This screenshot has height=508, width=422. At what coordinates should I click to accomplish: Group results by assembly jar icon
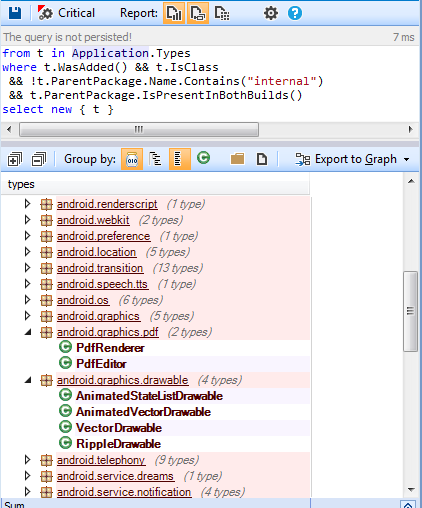[x=132, y=159]
